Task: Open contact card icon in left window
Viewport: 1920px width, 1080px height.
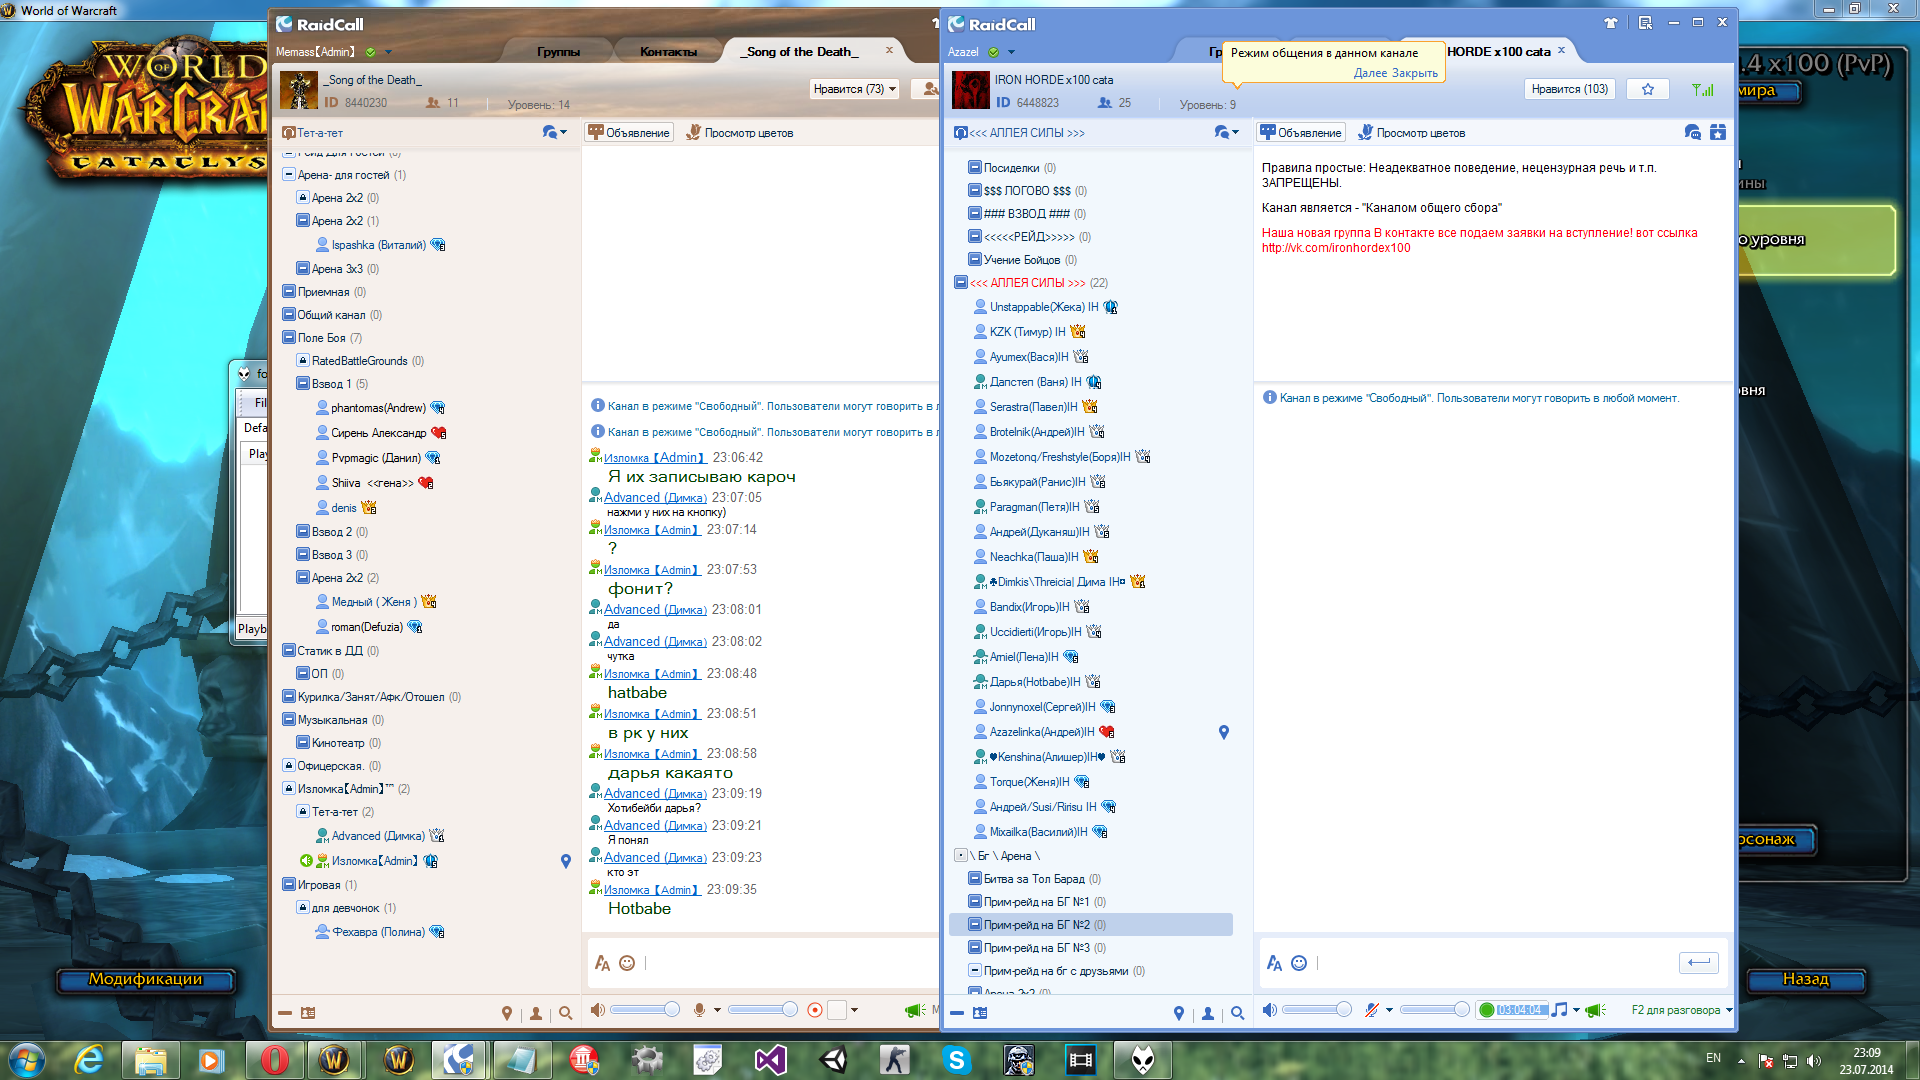Action: point(308,1013)
